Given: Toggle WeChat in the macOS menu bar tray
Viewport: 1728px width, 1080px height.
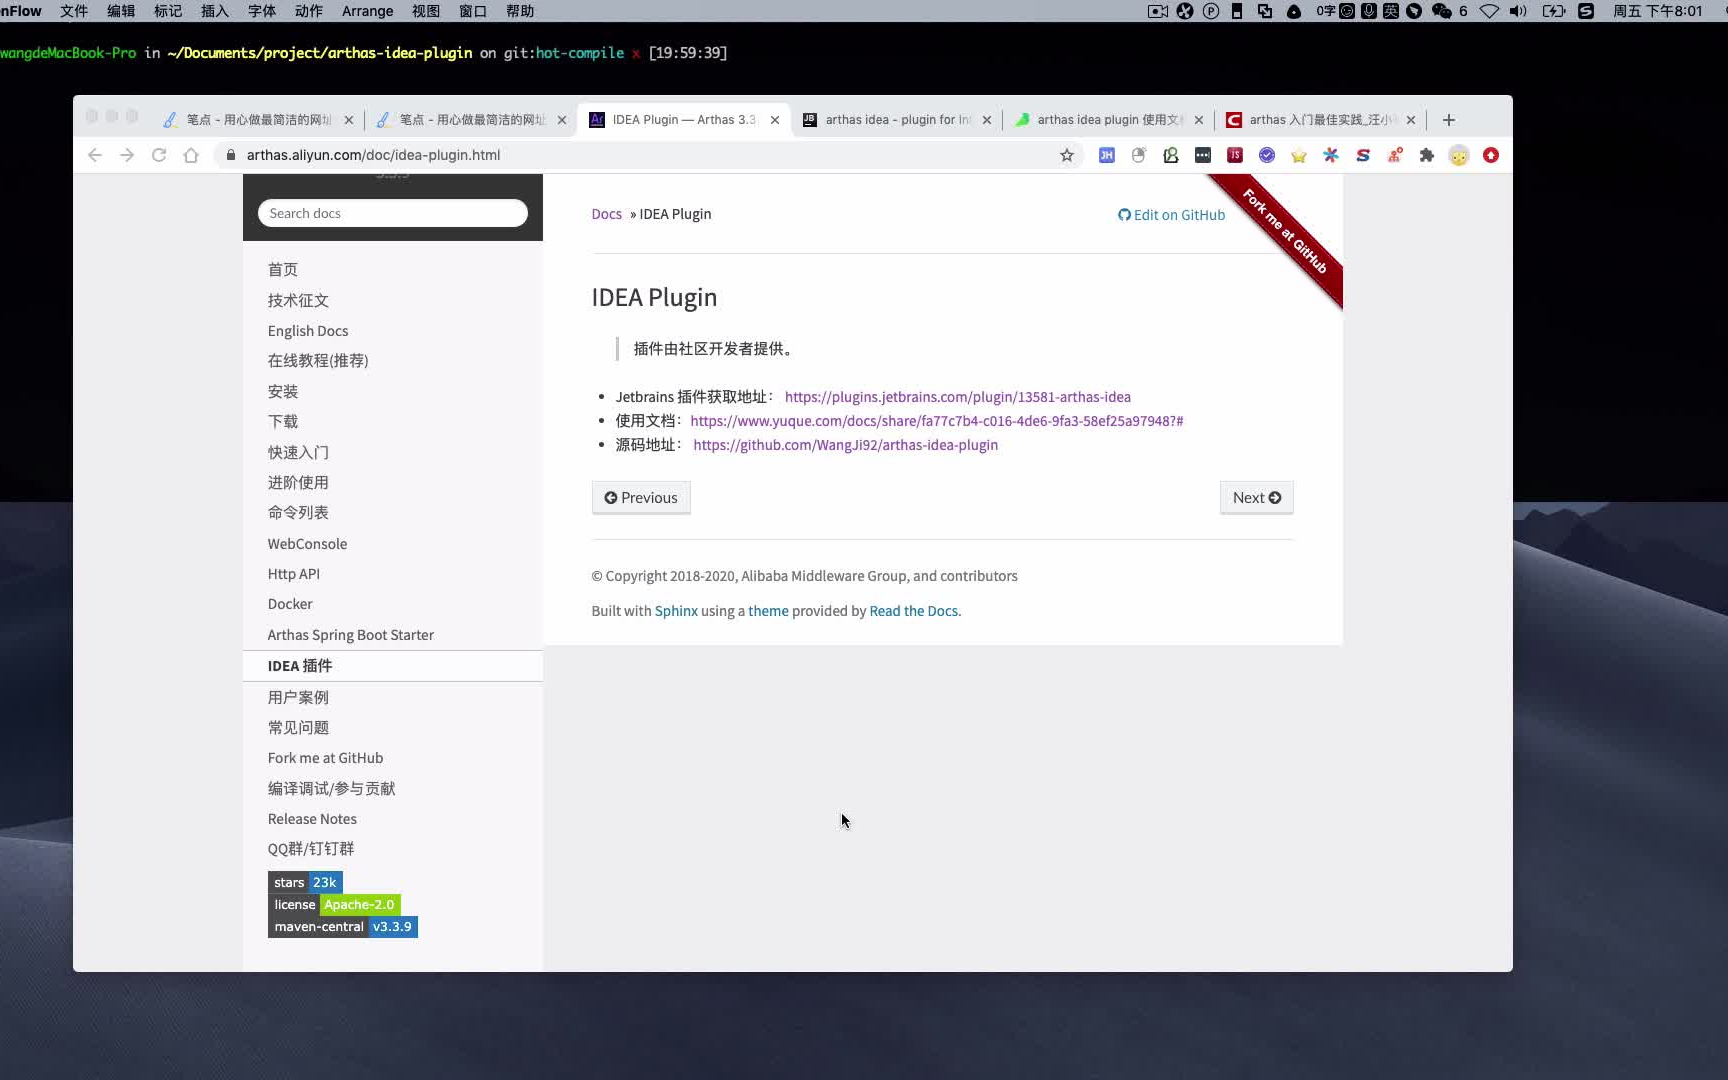Looking at the screenshot, I should 1443,11.
